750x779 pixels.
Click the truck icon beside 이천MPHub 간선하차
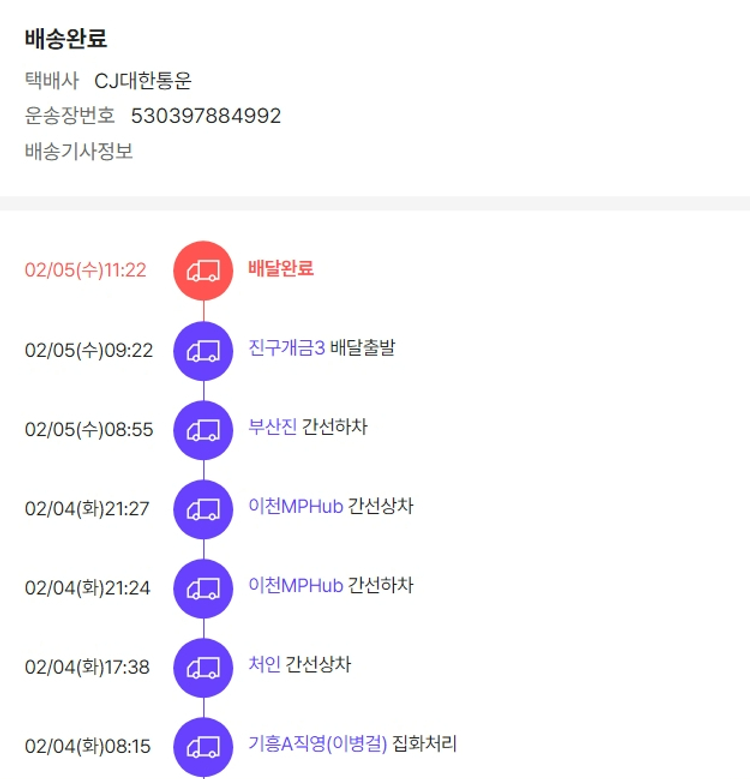tap(203, 587)
